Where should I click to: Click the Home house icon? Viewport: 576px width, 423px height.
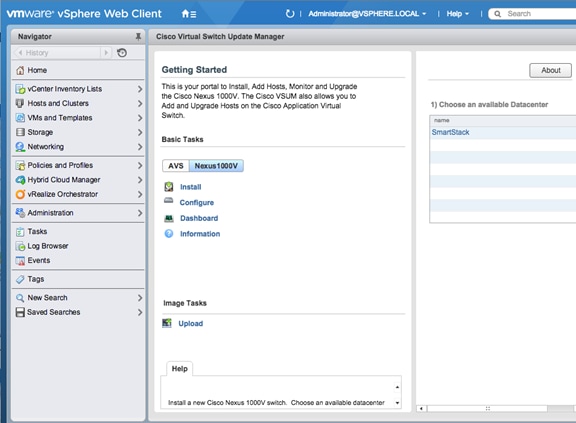[20, 70]
